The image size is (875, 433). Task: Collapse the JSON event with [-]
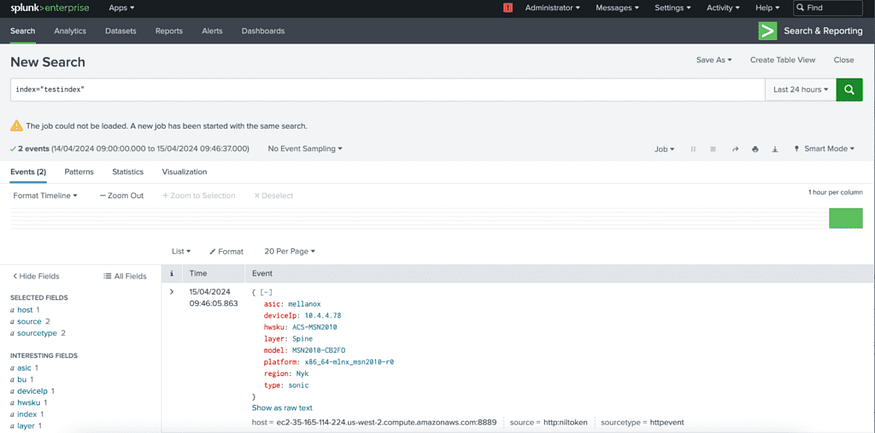(266, 292)
